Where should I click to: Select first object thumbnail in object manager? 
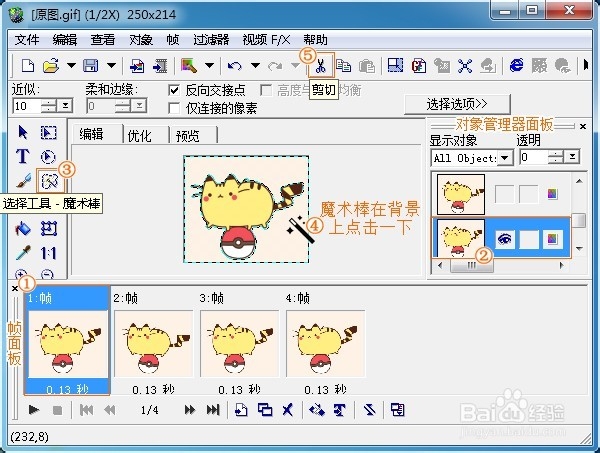click(x=461, y=194)
